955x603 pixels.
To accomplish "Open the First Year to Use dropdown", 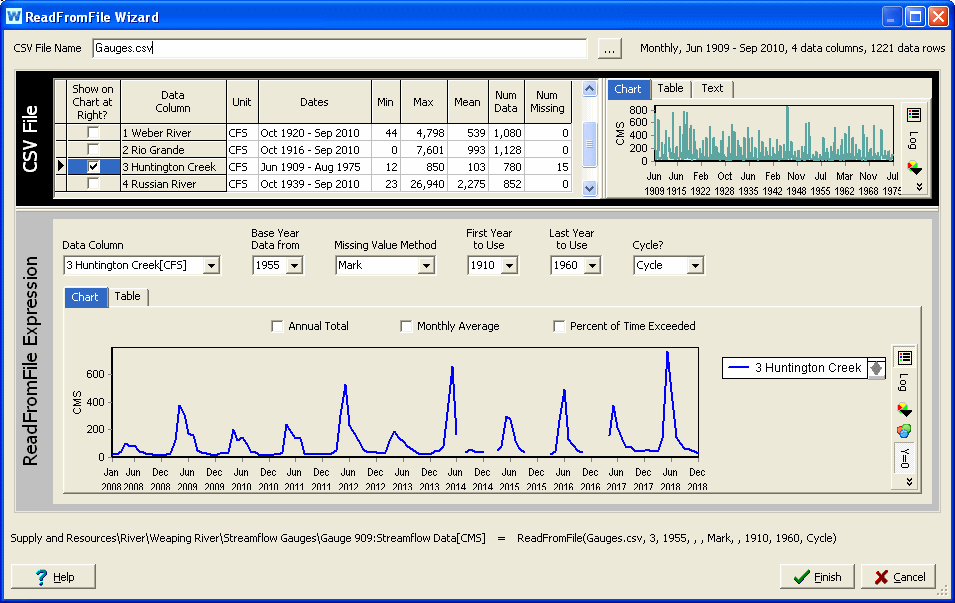I will point(510,266).
